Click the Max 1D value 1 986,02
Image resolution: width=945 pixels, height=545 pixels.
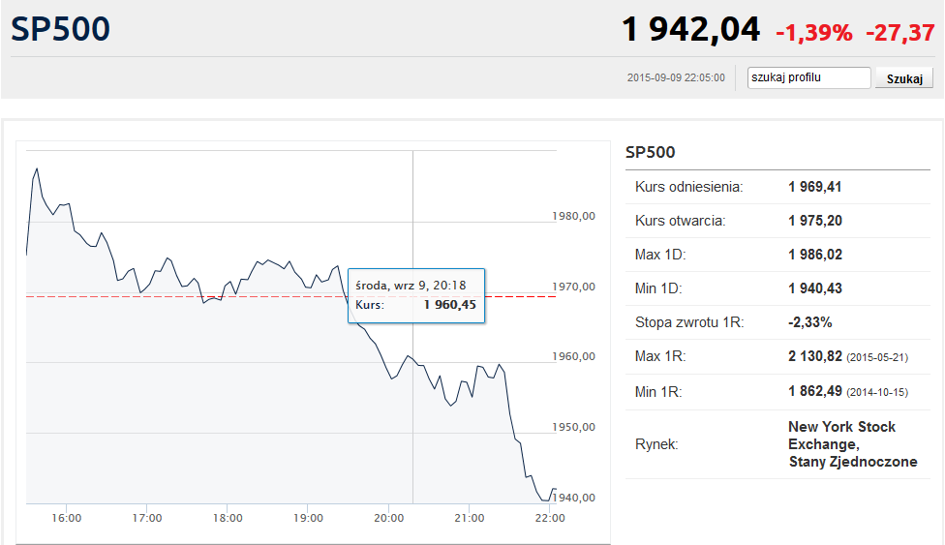[815, 255]
